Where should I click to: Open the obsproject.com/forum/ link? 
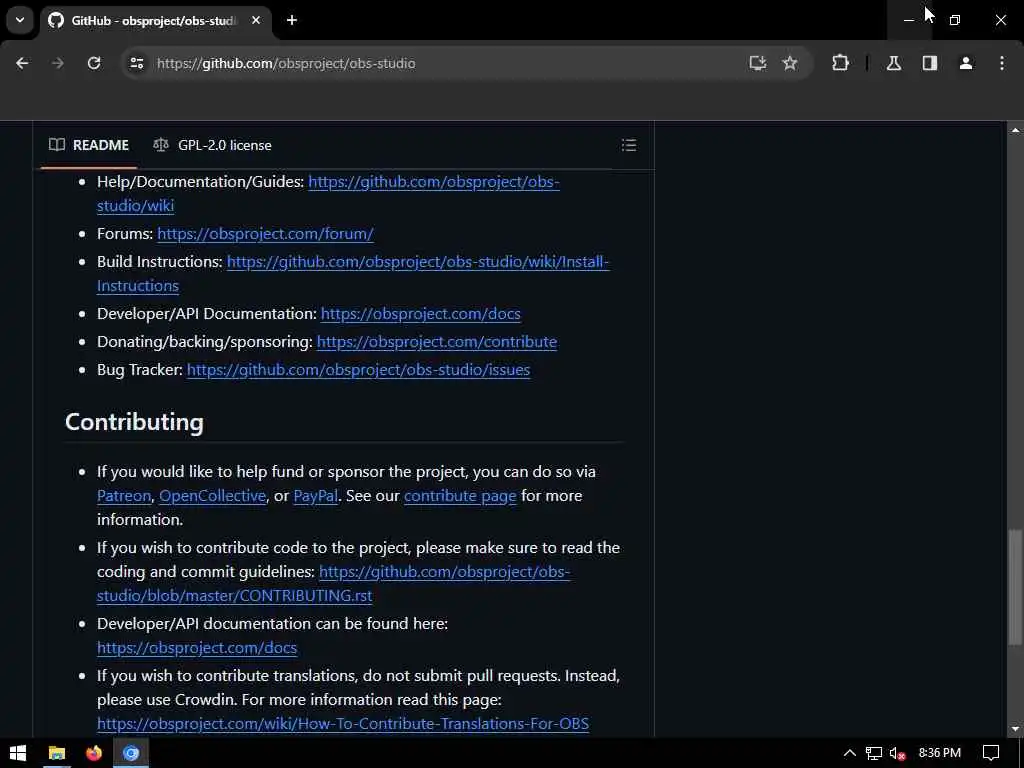click(x=265, y=233)
